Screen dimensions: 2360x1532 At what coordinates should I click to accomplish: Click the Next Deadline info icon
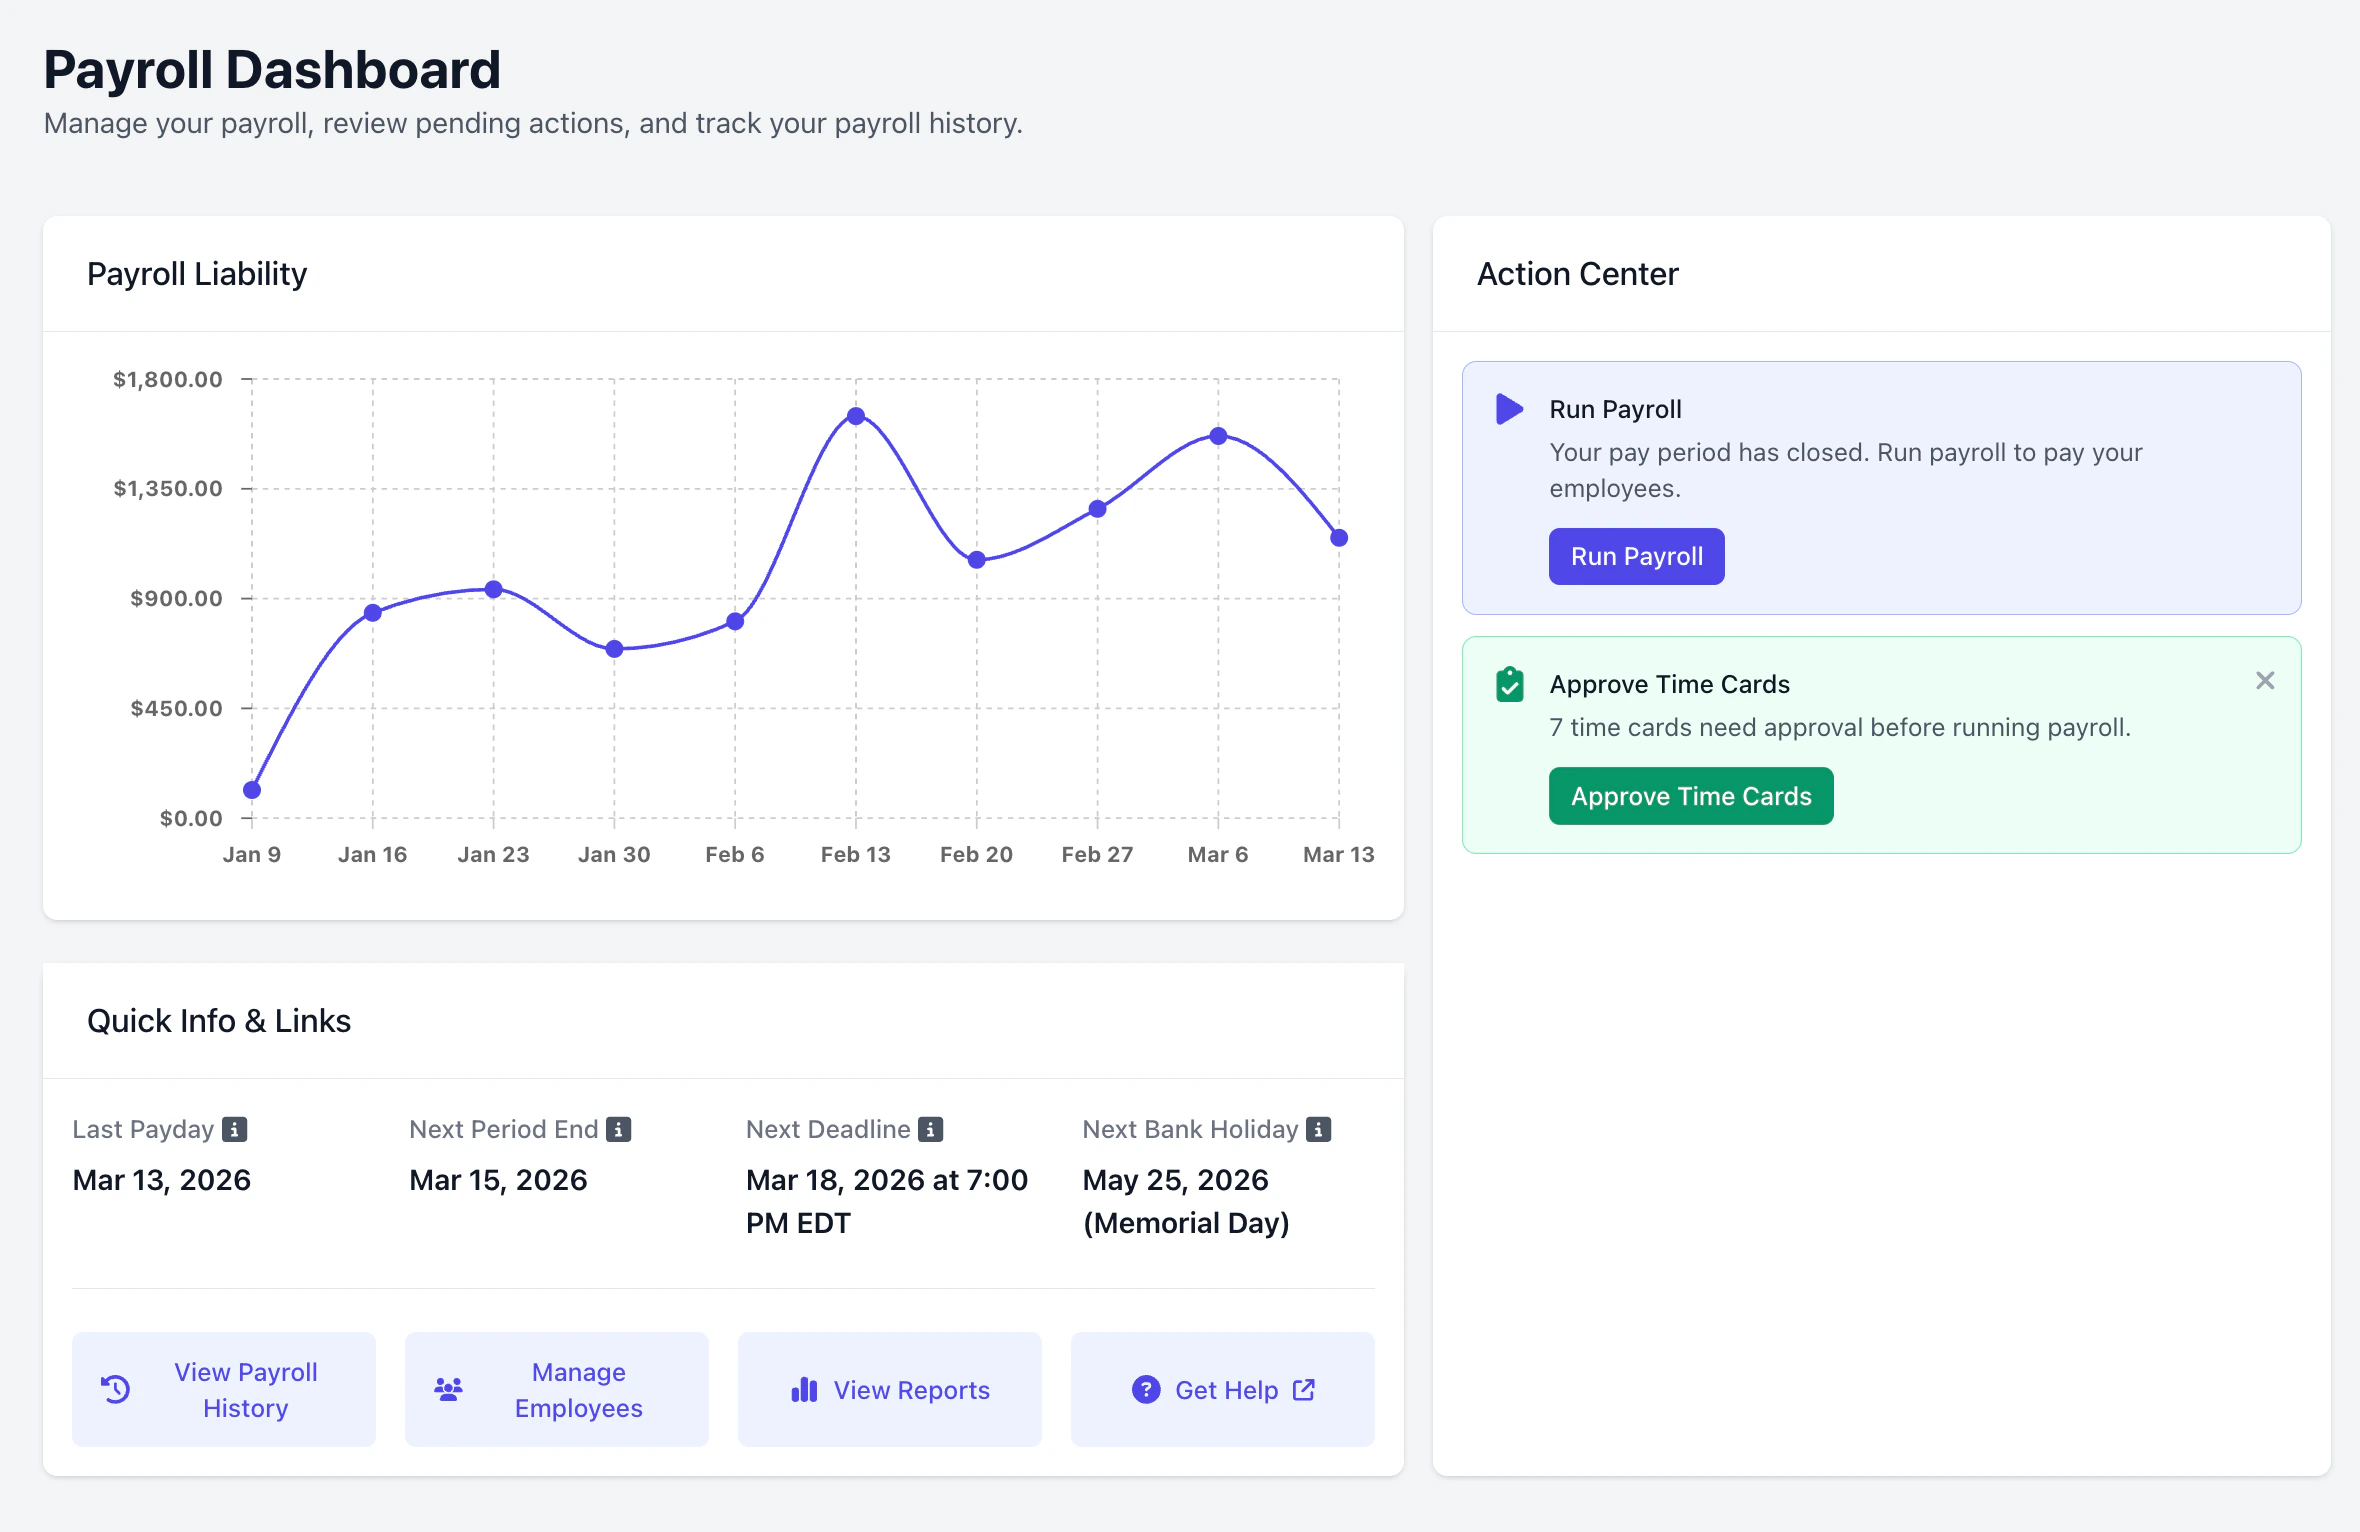931,1129
